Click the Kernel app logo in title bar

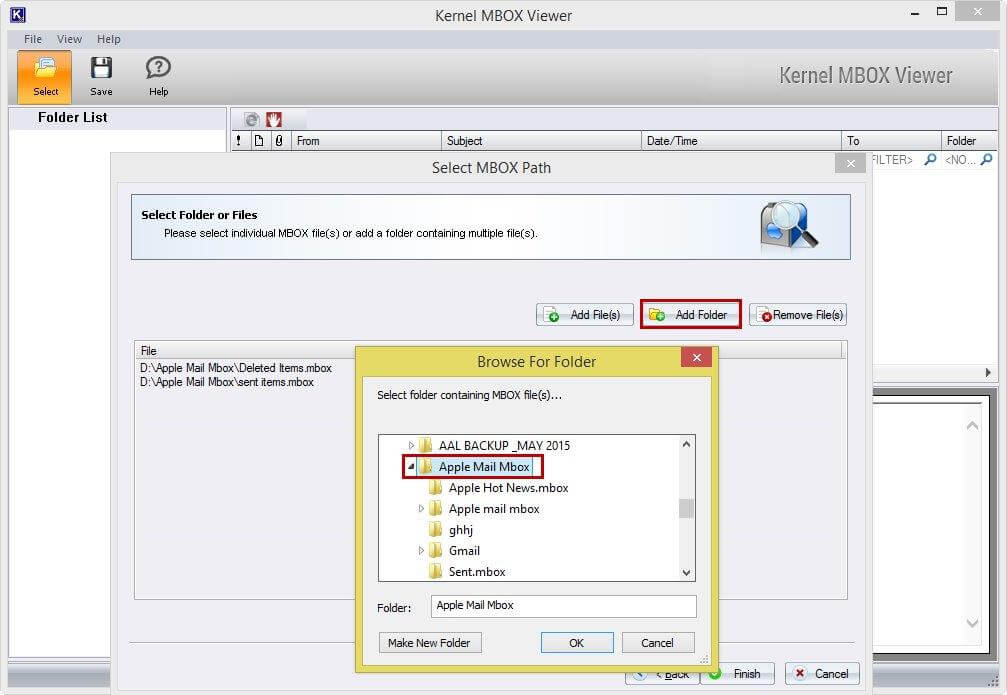pos(18,14)
